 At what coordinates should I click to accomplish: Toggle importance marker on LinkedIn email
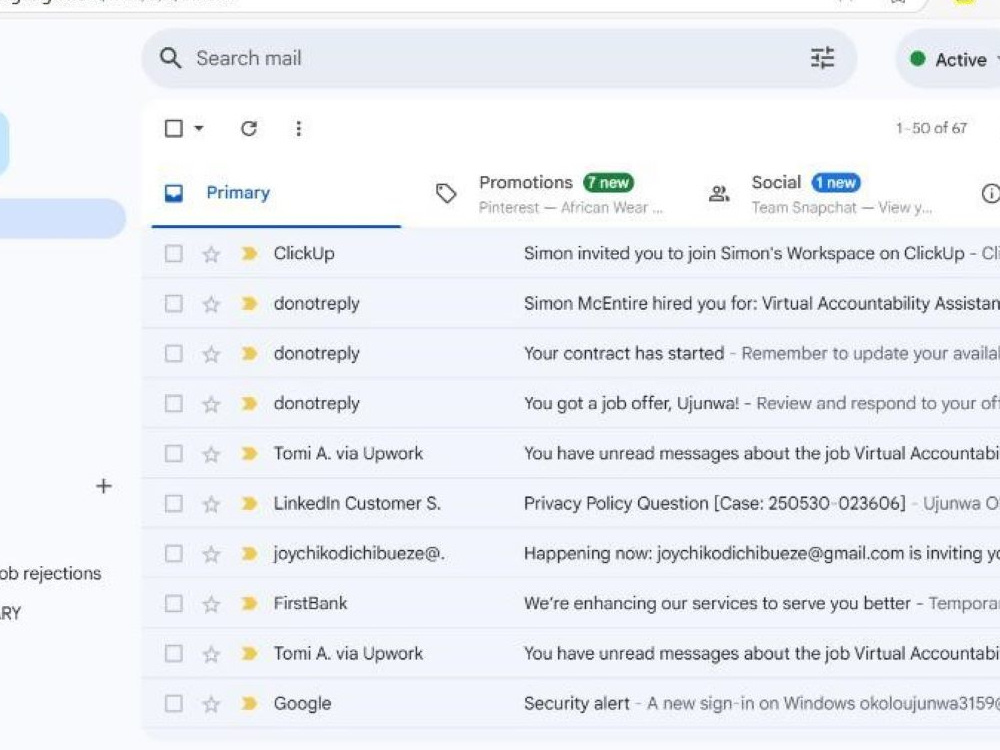(x=249, y=504)
